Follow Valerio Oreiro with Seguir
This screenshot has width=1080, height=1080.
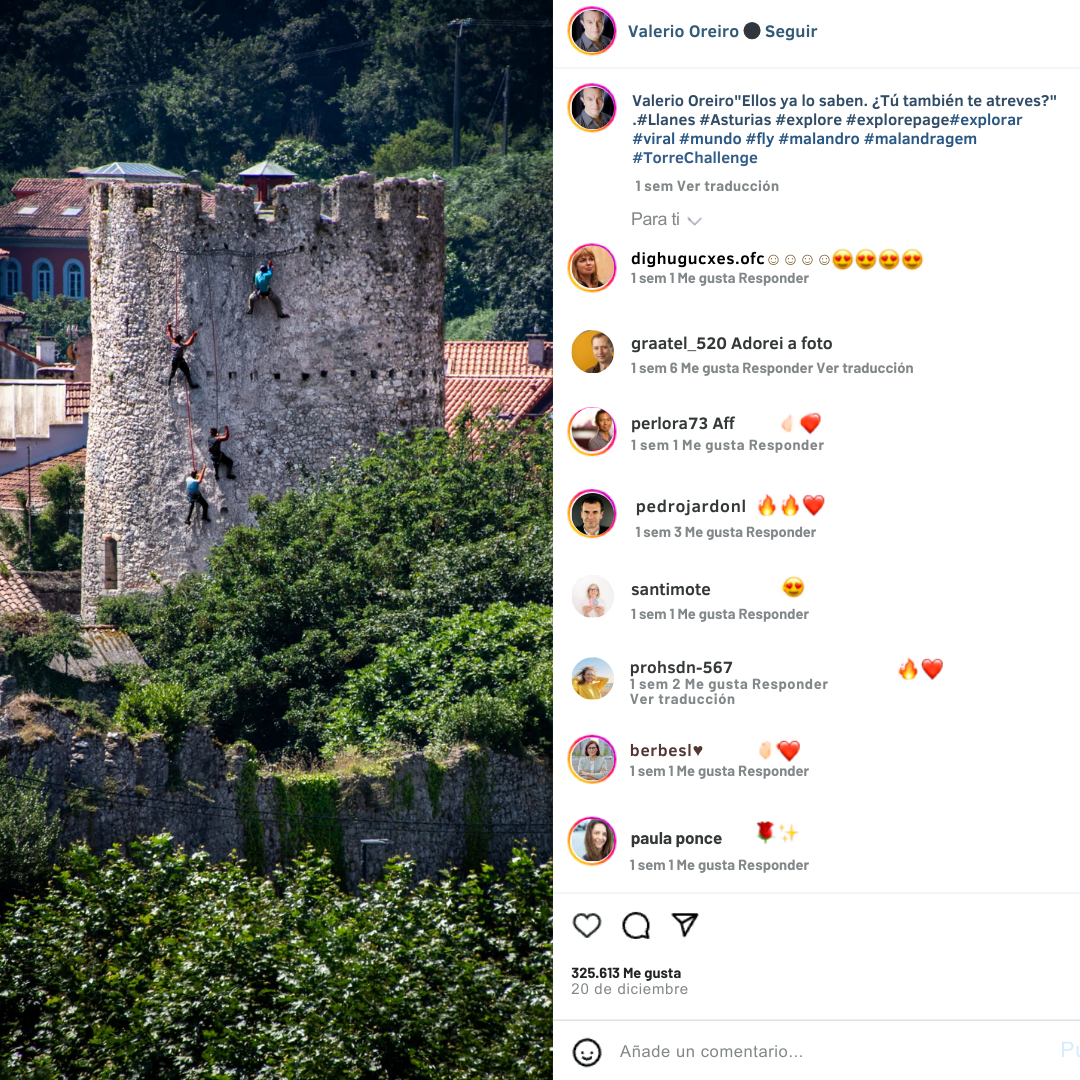point(791,31)
